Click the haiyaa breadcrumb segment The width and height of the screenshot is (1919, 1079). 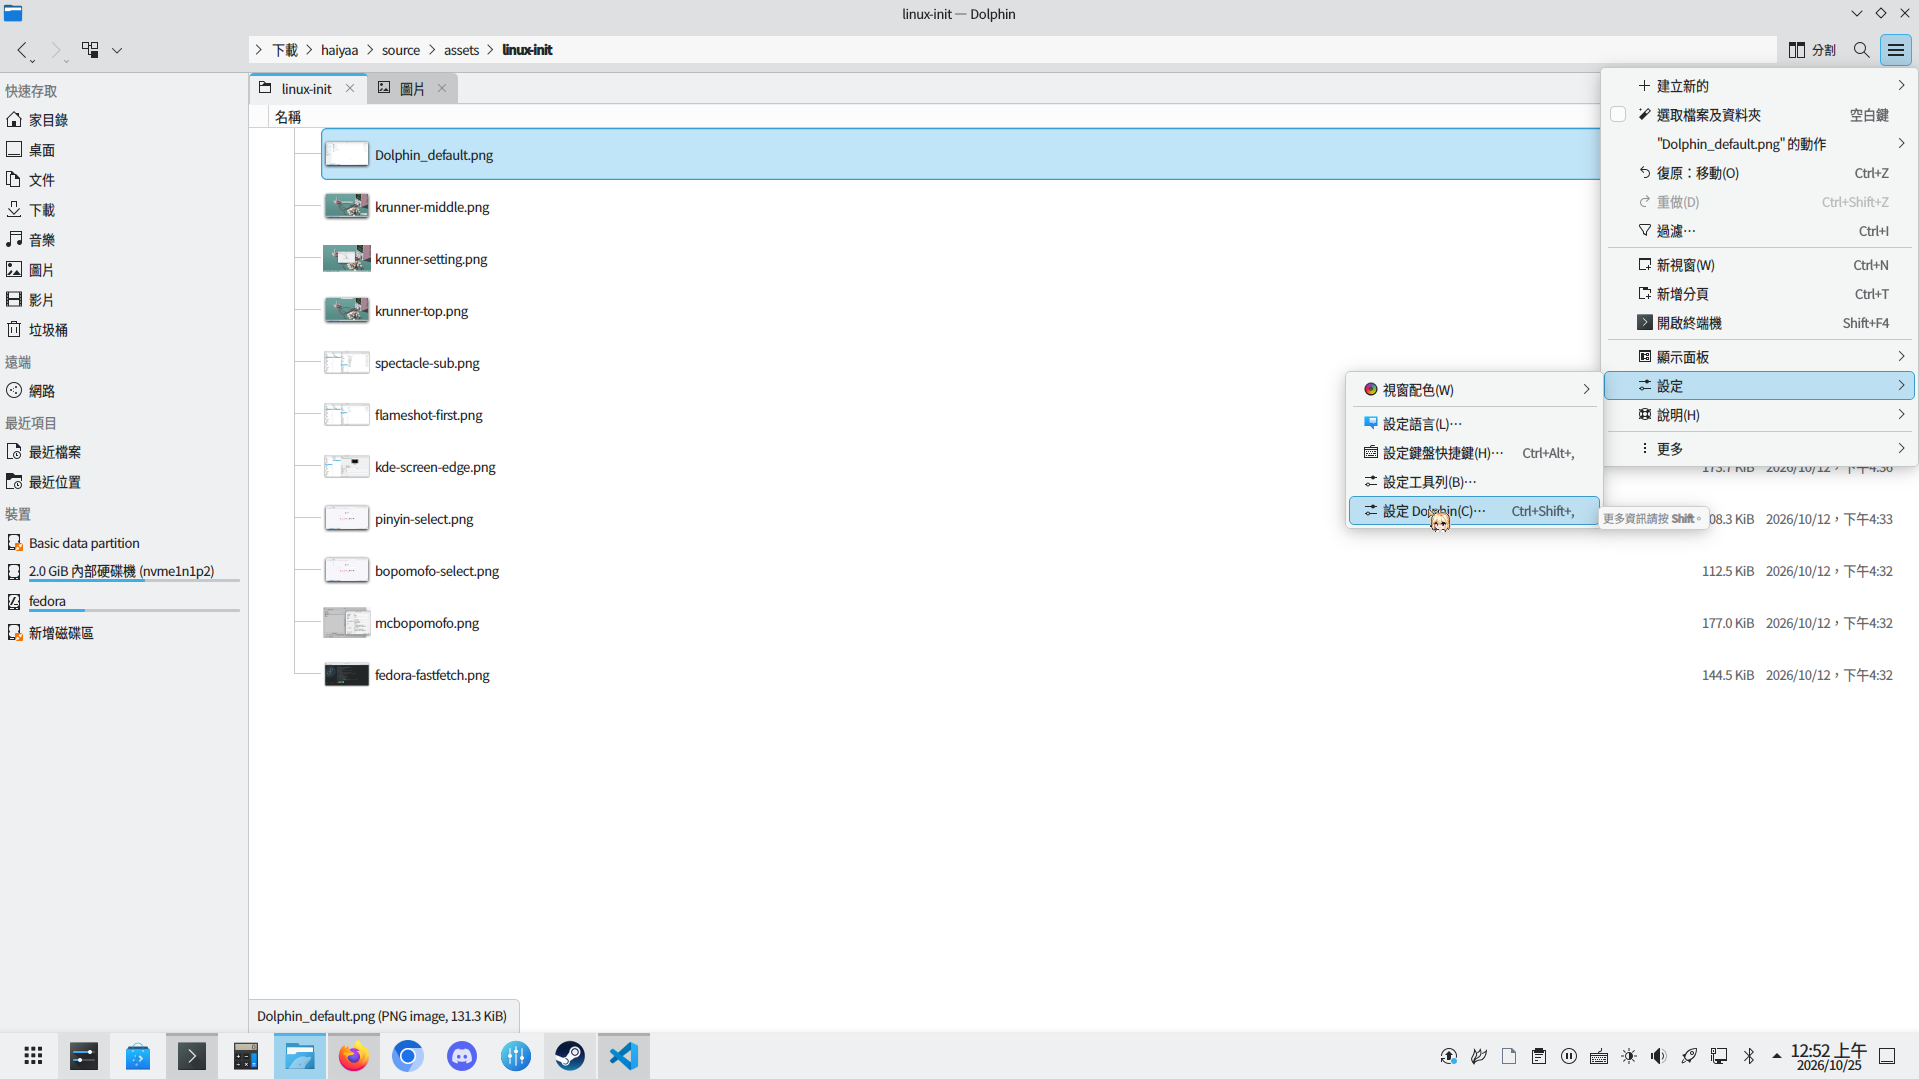(x=339, y=50)
